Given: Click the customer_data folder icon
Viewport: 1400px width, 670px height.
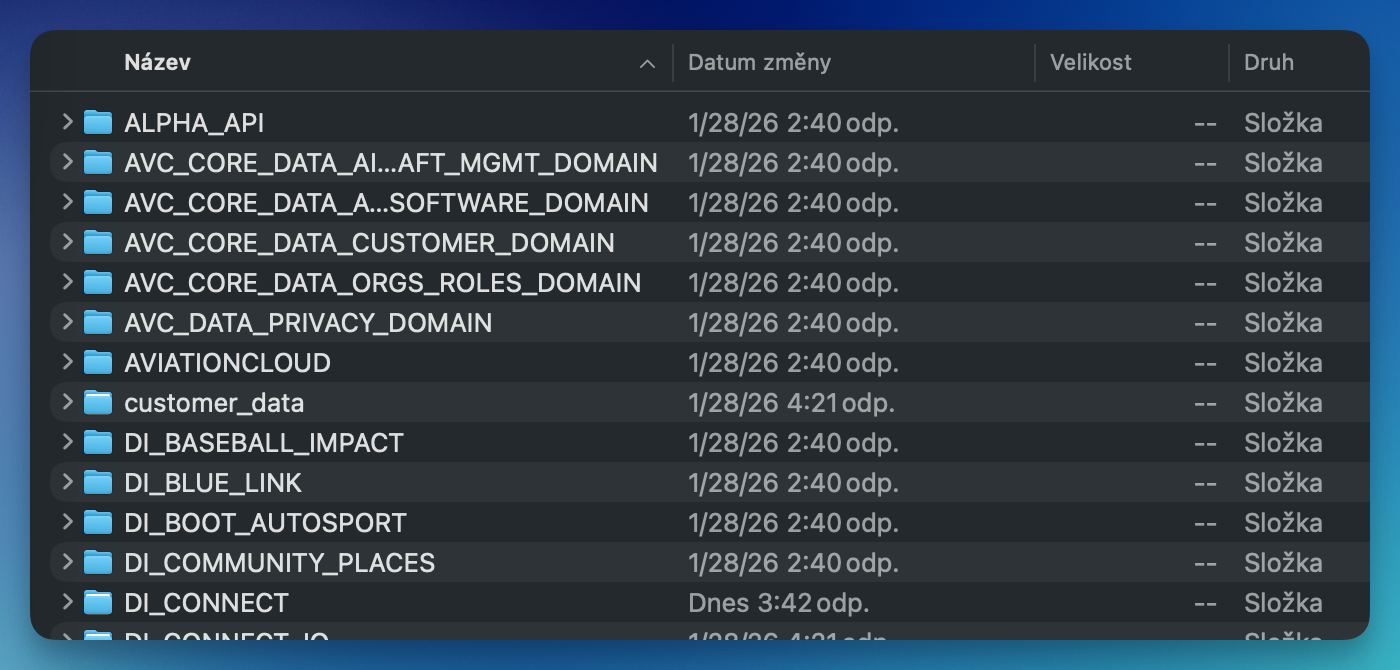Looking at the screenshot, I should click(97, 403).
